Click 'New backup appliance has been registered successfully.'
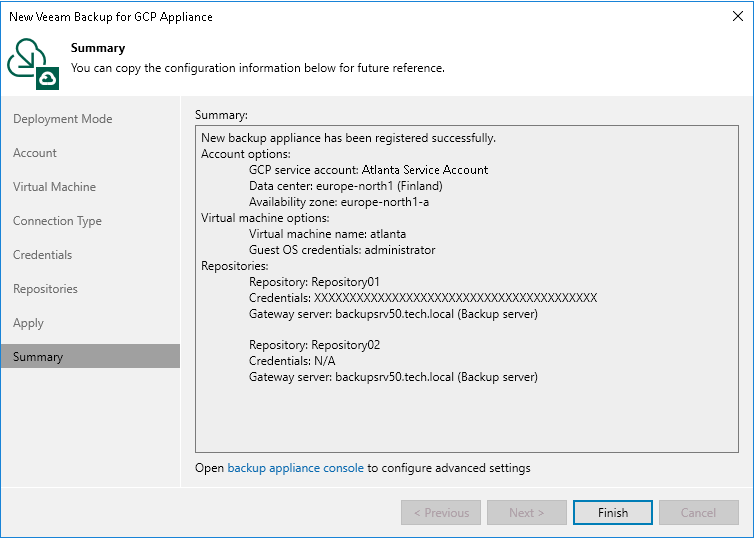 pyautogui.click(x=348, y=138)
